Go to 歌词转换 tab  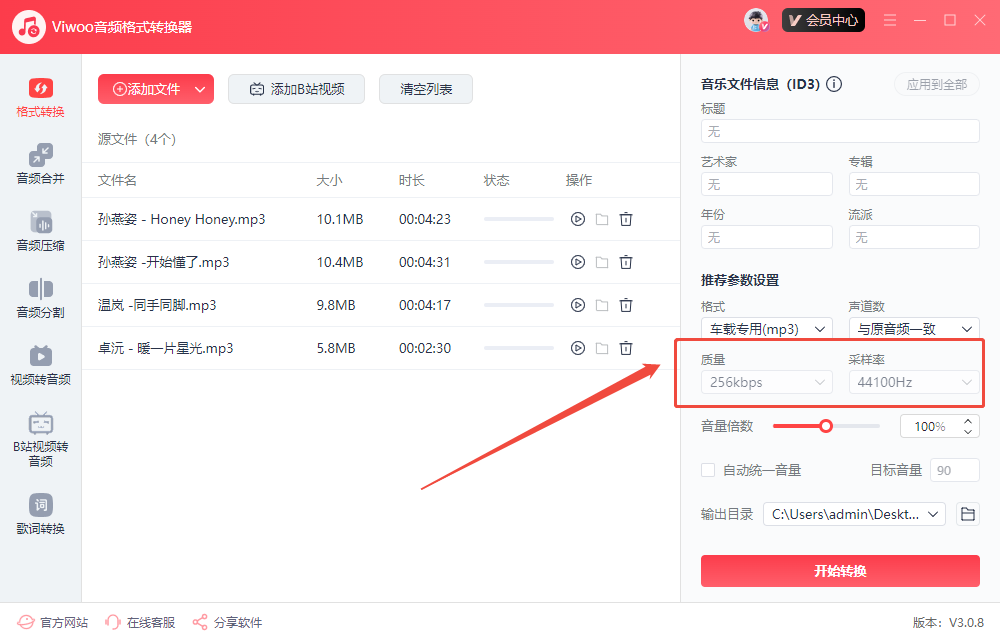pyautogui.click(x=41, y=514)
